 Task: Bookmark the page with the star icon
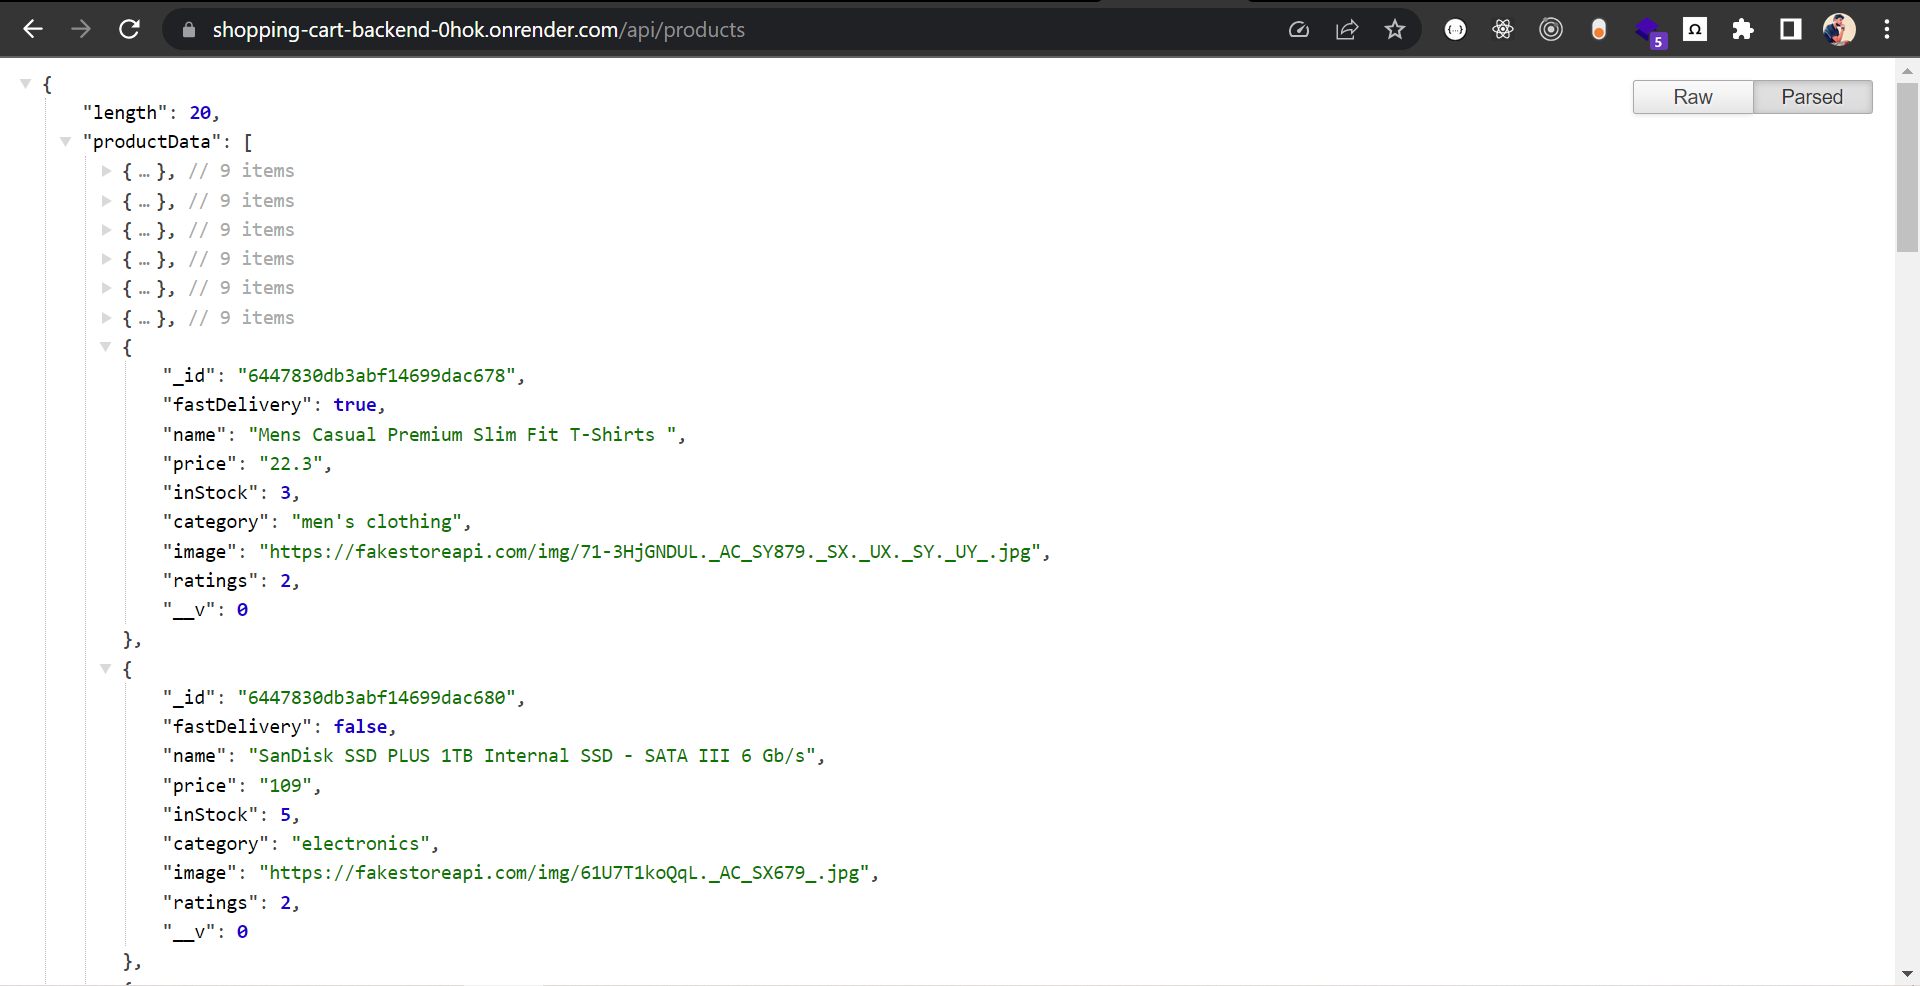1395,29
